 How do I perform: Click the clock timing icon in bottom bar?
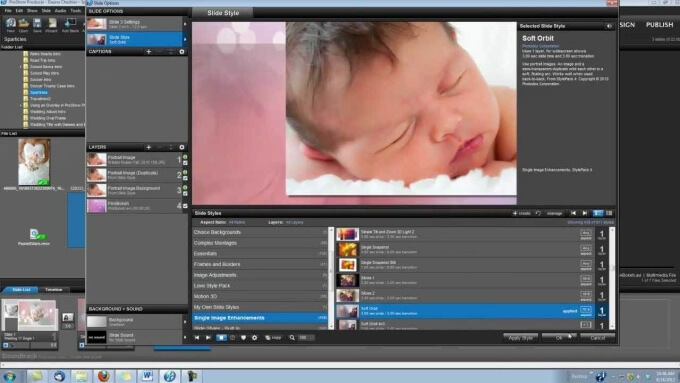[x=232, y=337]
